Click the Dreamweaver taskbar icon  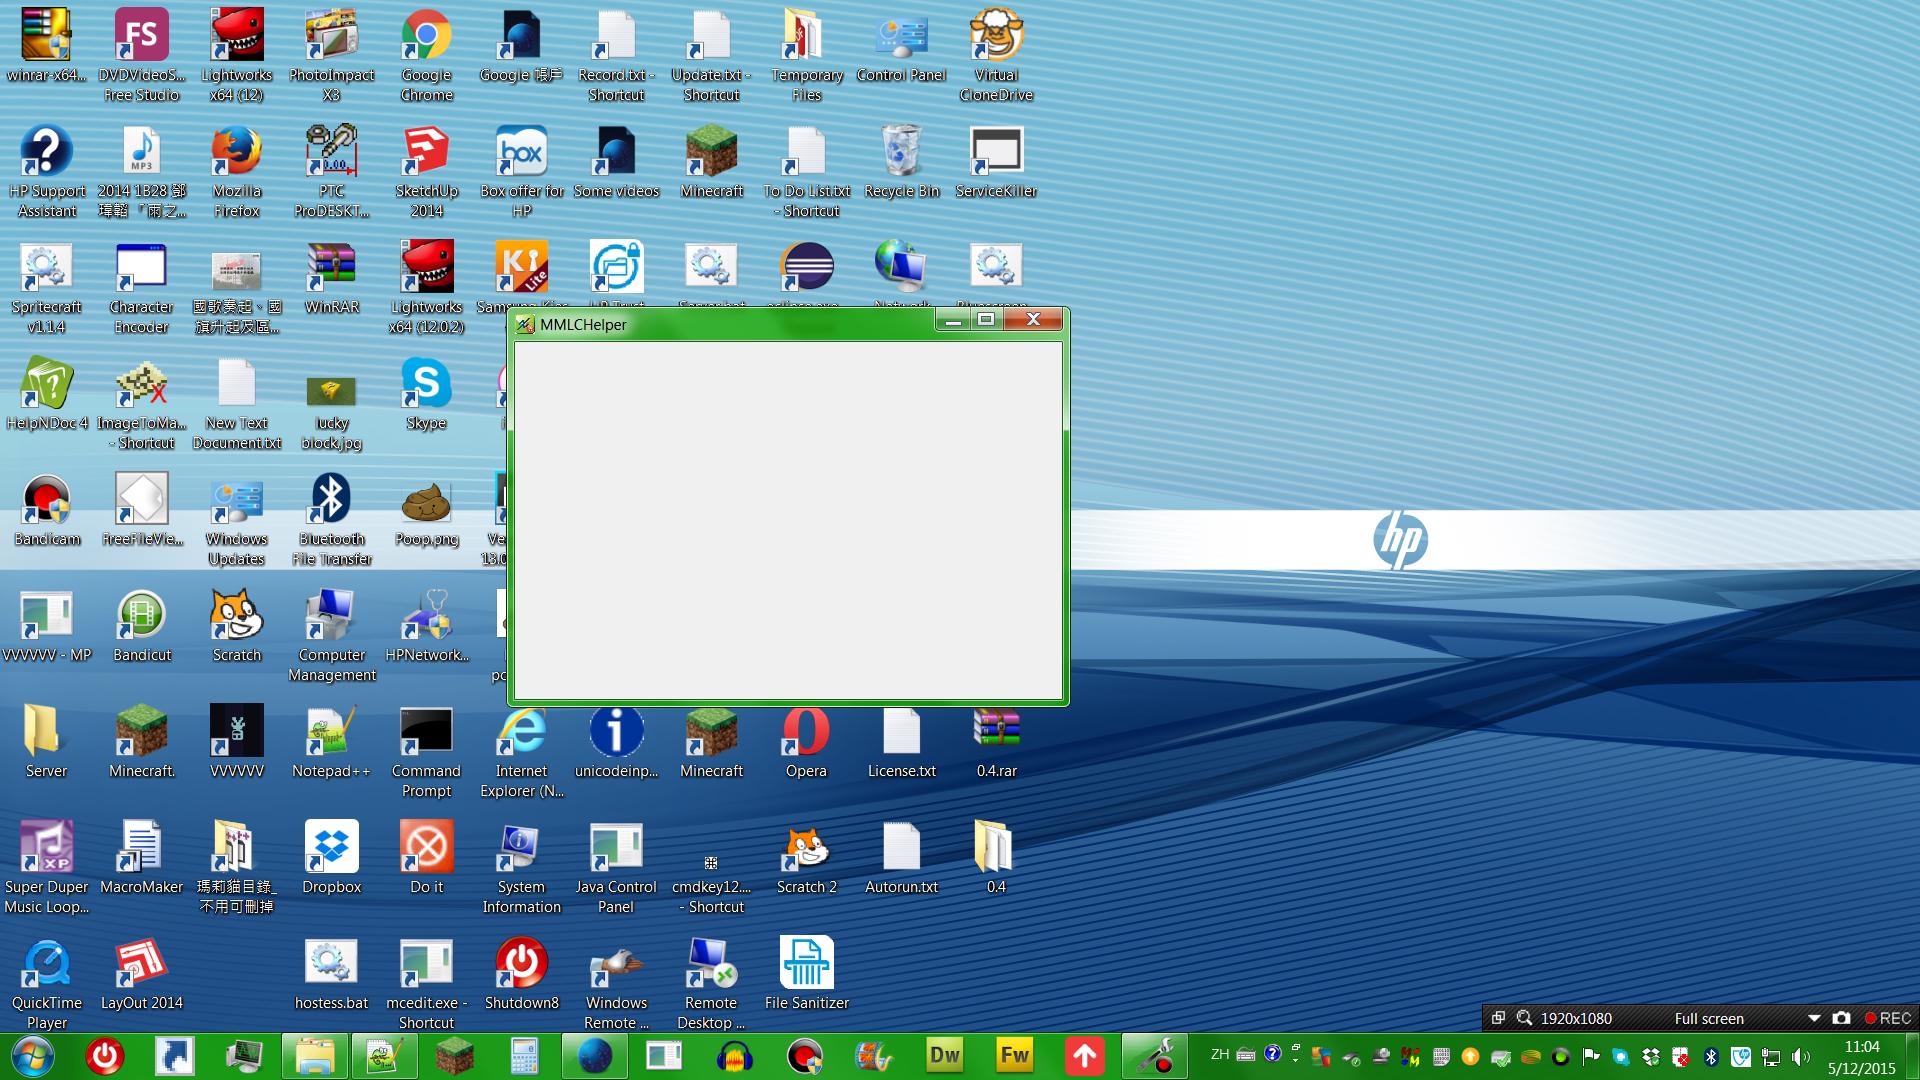point(944,1055)
